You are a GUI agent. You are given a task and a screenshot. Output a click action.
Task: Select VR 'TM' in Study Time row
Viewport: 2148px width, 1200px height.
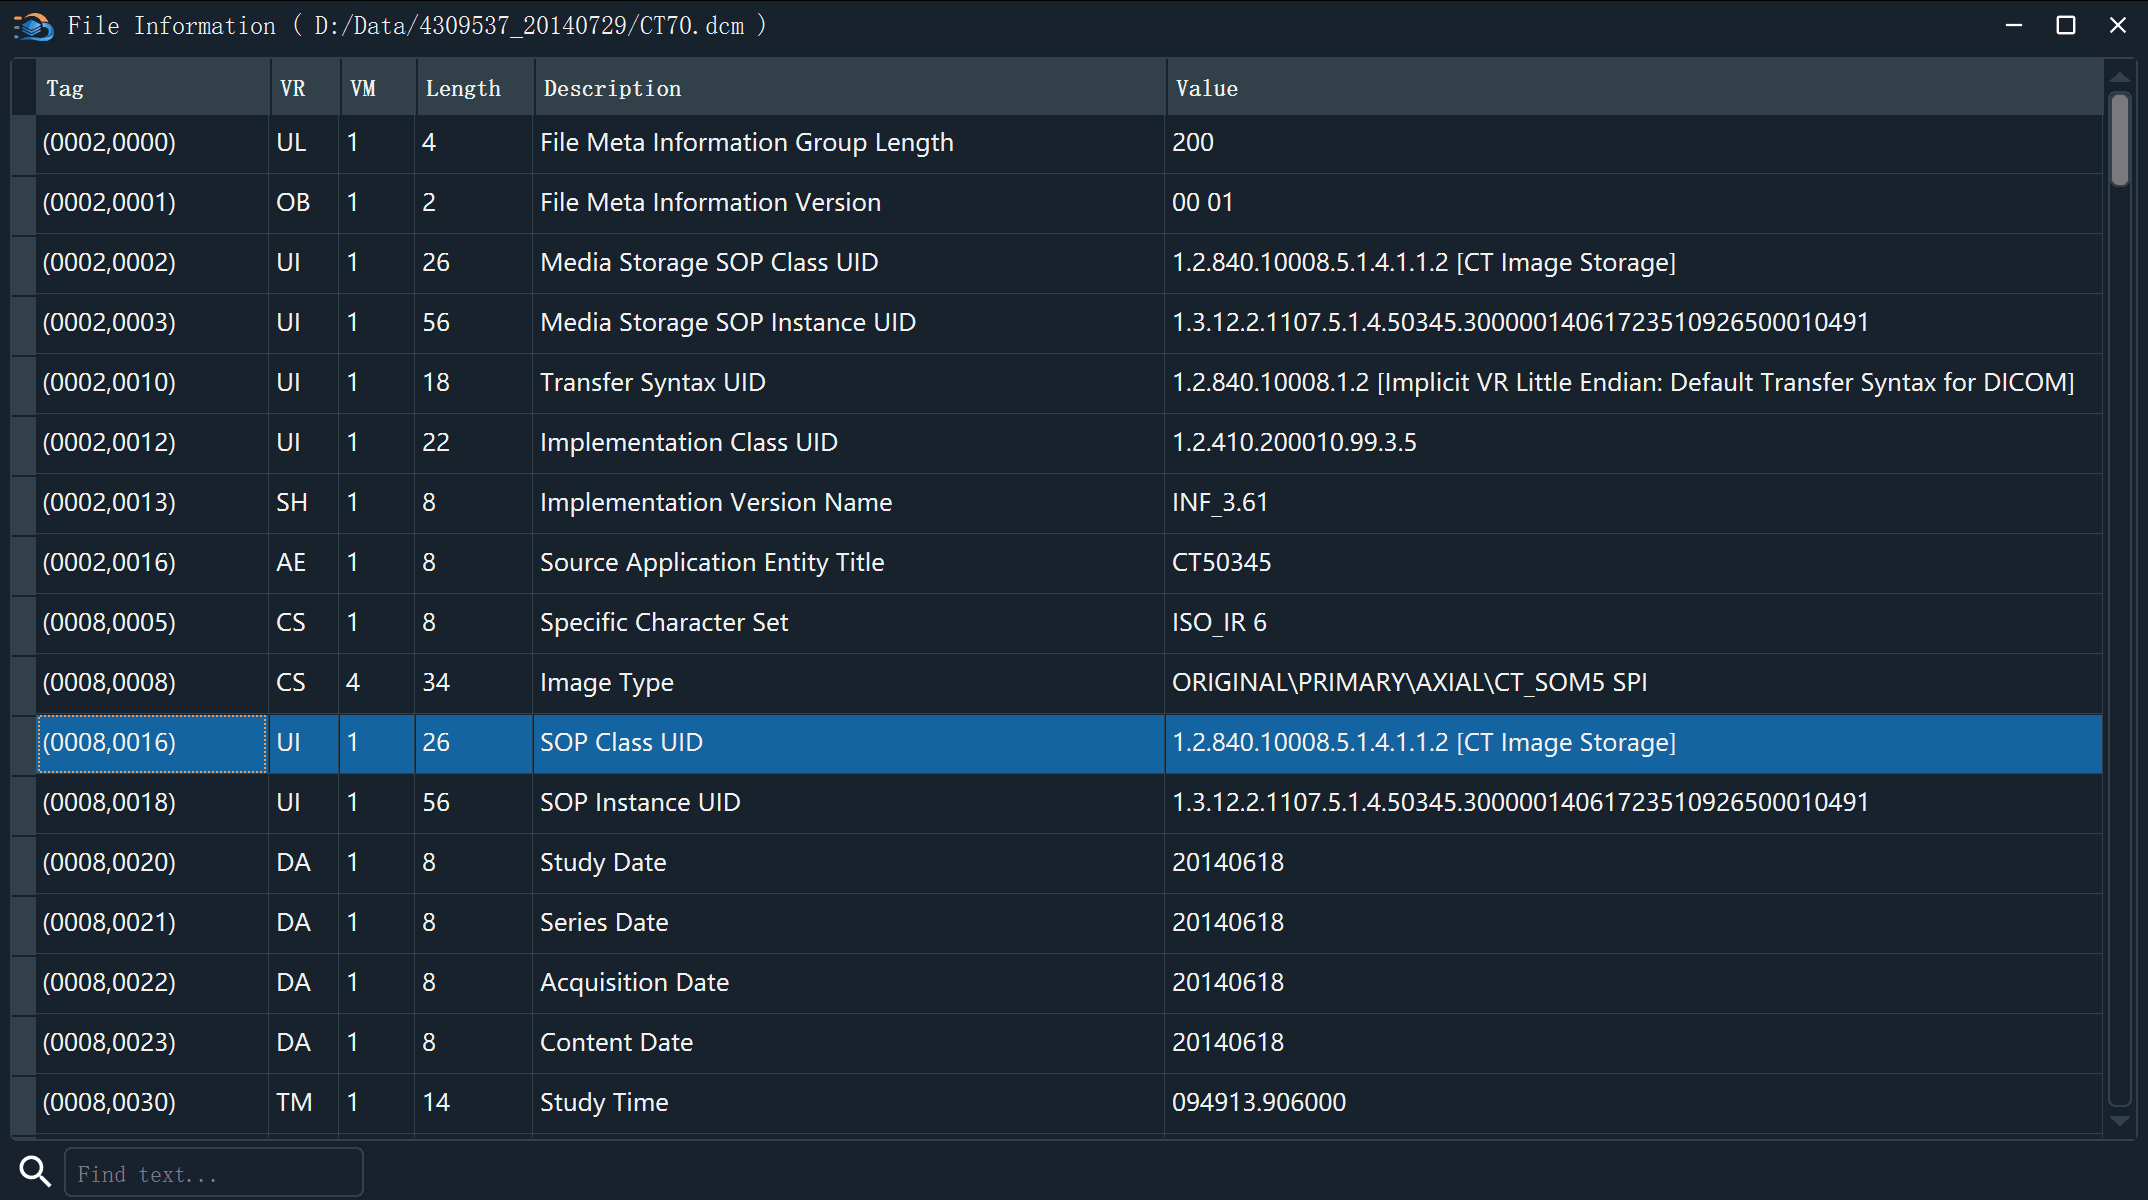304,1103
